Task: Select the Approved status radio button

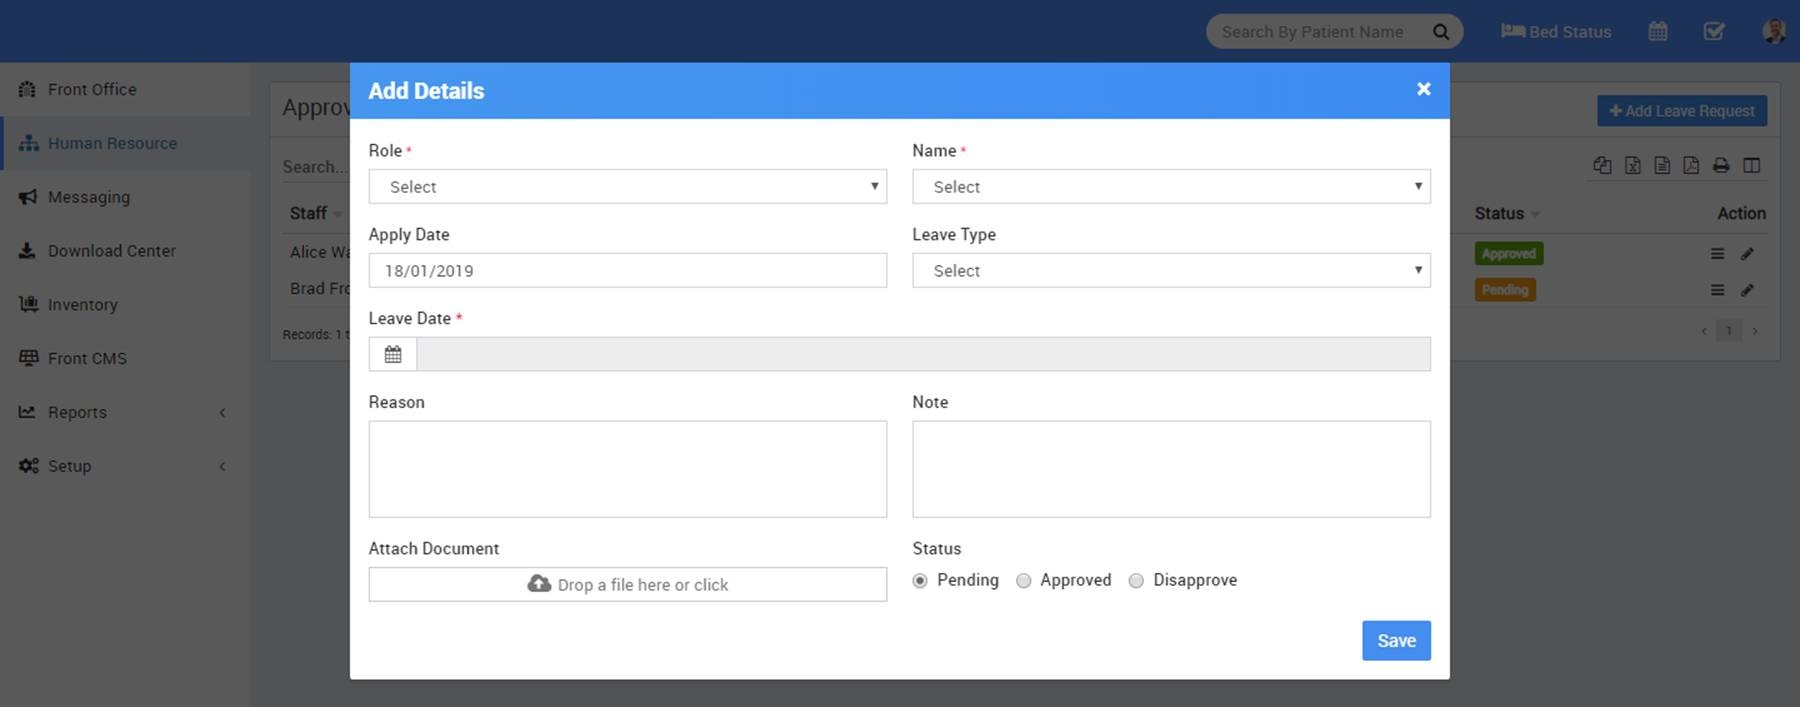Action: pyautogui.click(x=1023, y=581)
